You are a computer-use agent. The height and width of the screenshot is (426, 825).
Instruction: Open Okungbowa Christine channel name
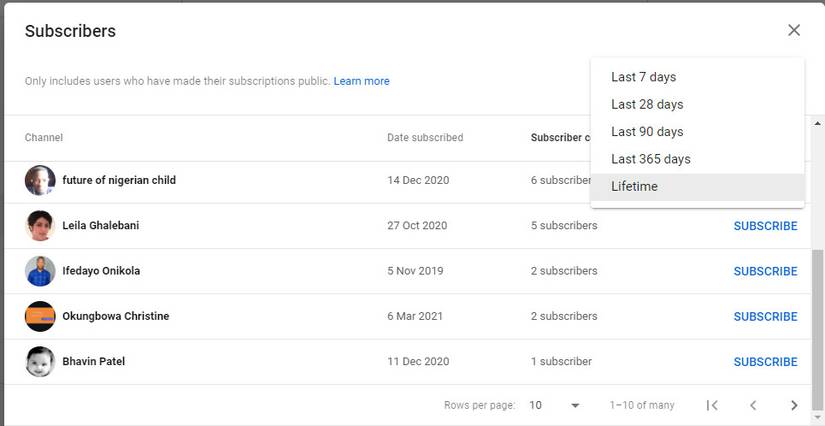[x=116, y=316]
